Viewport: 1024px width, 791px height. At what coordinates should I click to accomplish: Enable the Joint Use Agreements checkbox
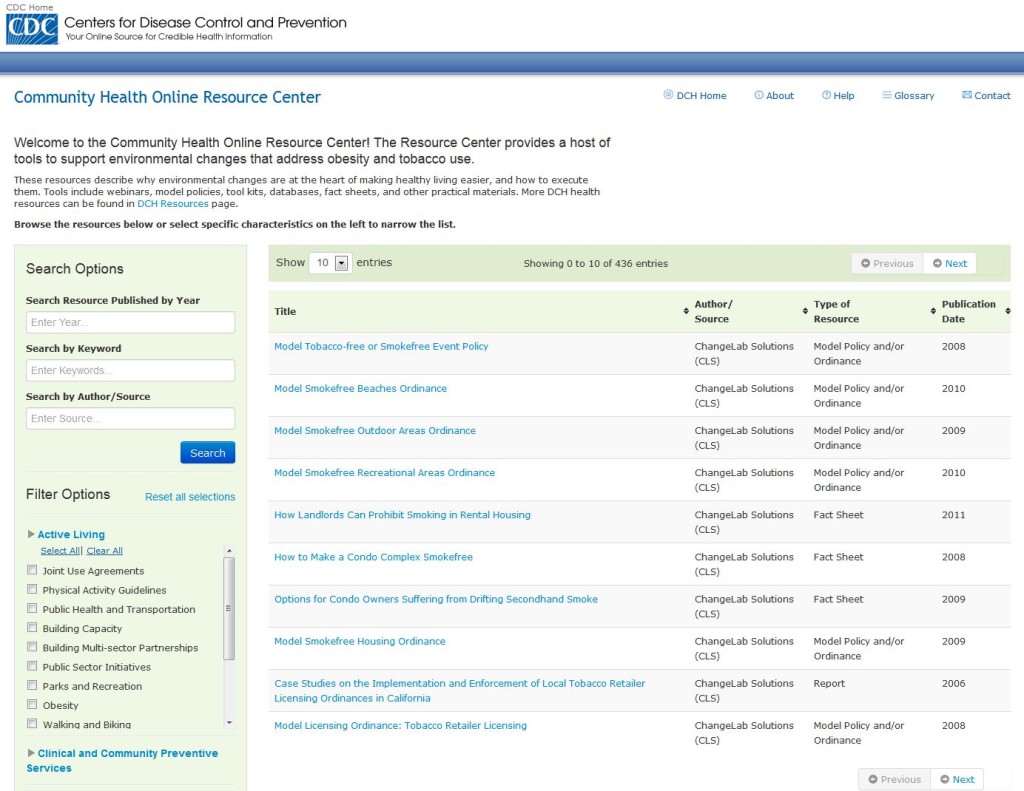click(30, 571)
